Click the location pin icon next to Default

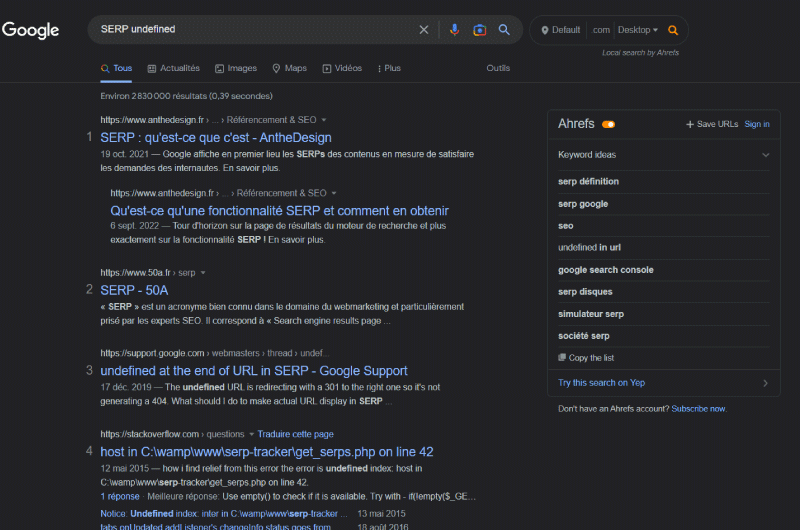click(x=544, y=30)
